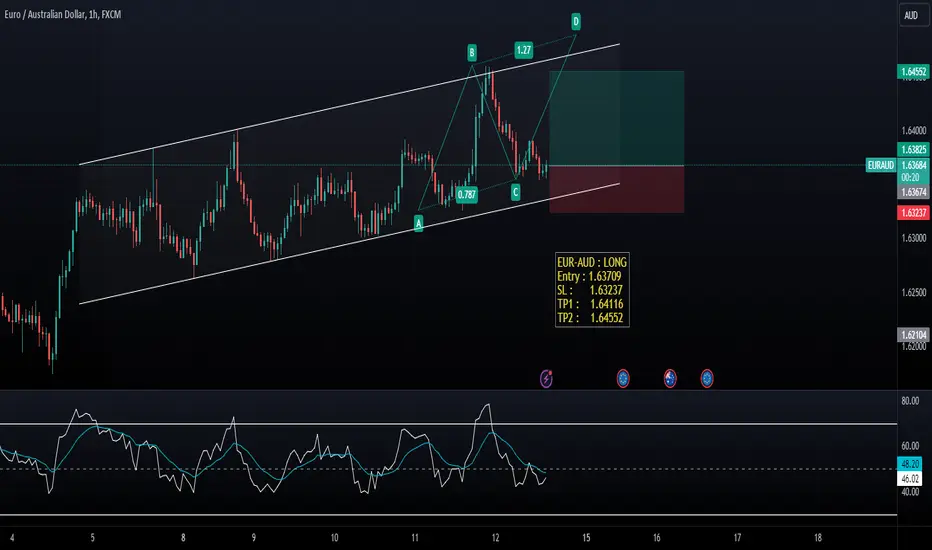Image resolution: width=932 pixels, height=550 pixels.
Task: Select the pattern point label C
Action: coord(515,192)
